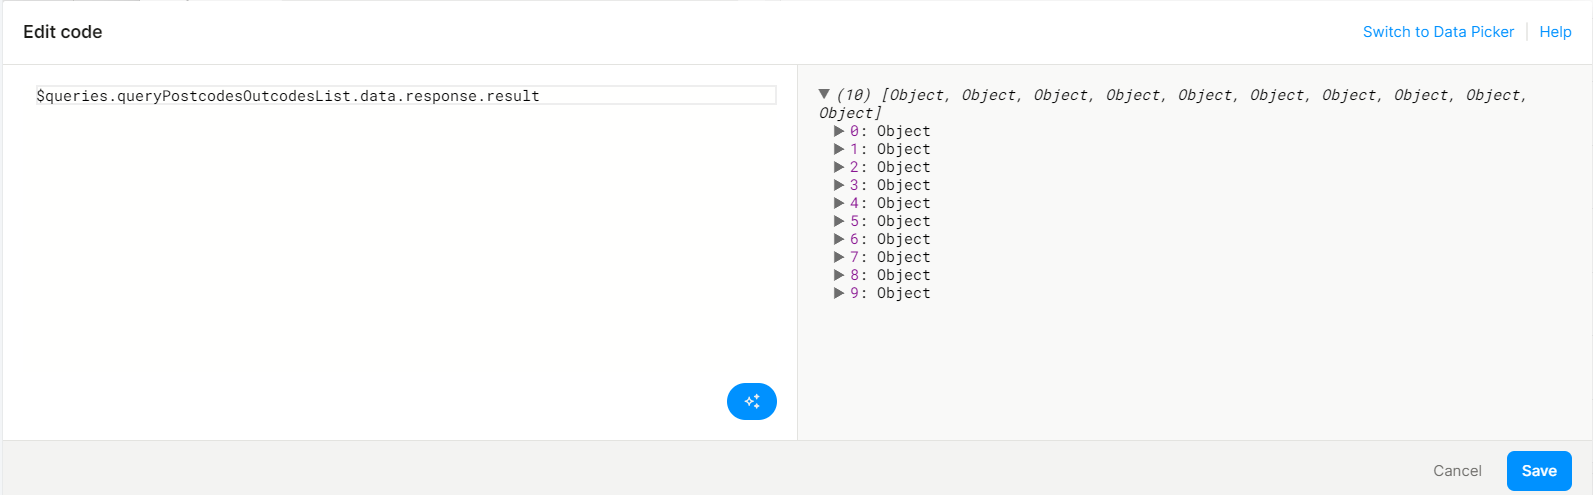Expand array item 2 Object

(839, 167)
